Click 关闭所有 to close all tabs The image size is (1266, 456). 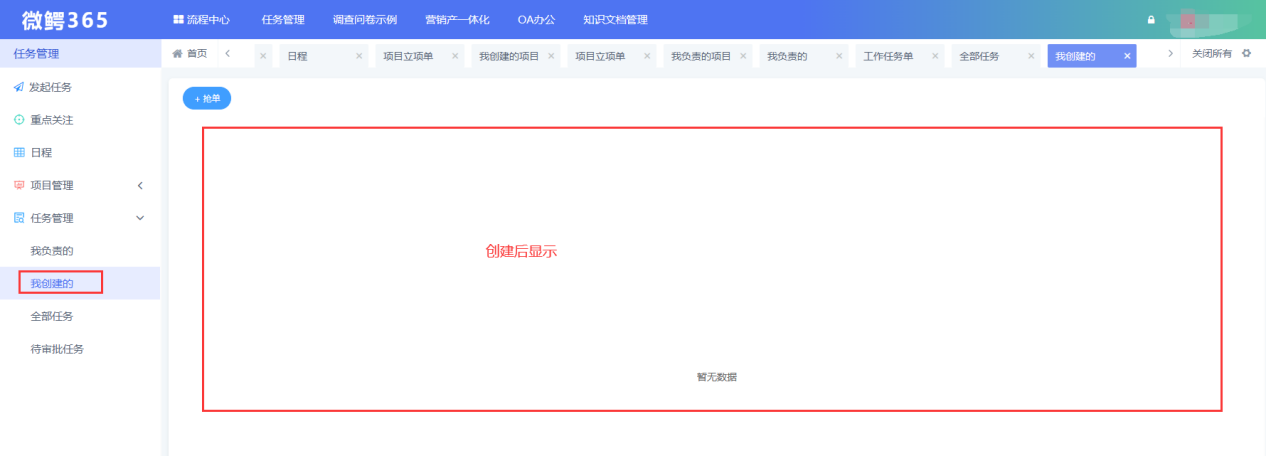click(1211, 54)
